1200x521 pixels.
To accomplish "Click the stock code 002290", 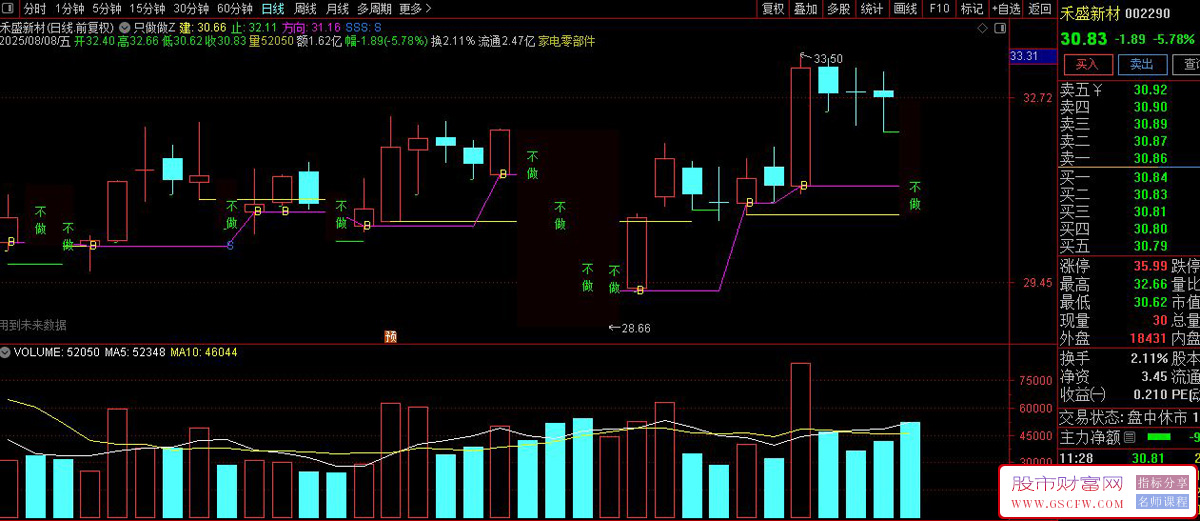I will click(x=1148, y=14).
